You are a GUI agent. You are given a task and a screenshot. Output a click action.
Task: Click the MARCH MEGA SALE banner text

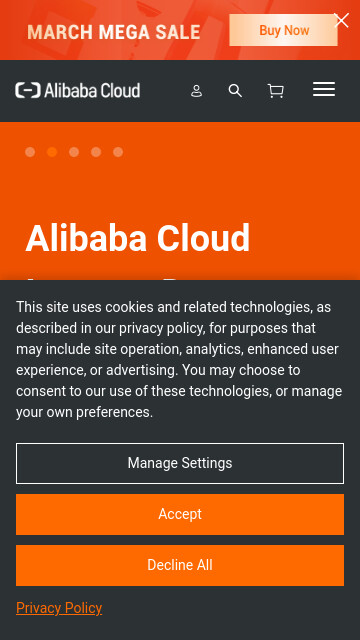click(114, 32)
